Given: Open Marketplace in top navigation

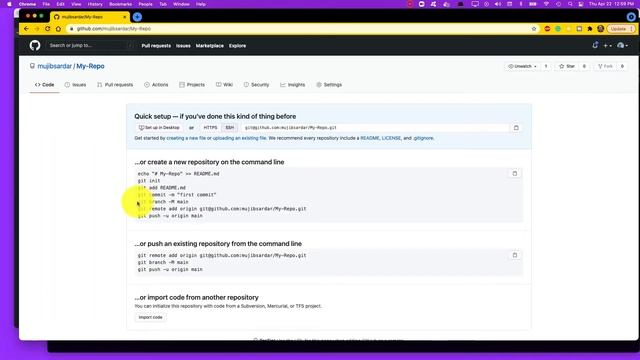Looking at the screenshot, I should point(209,46).
